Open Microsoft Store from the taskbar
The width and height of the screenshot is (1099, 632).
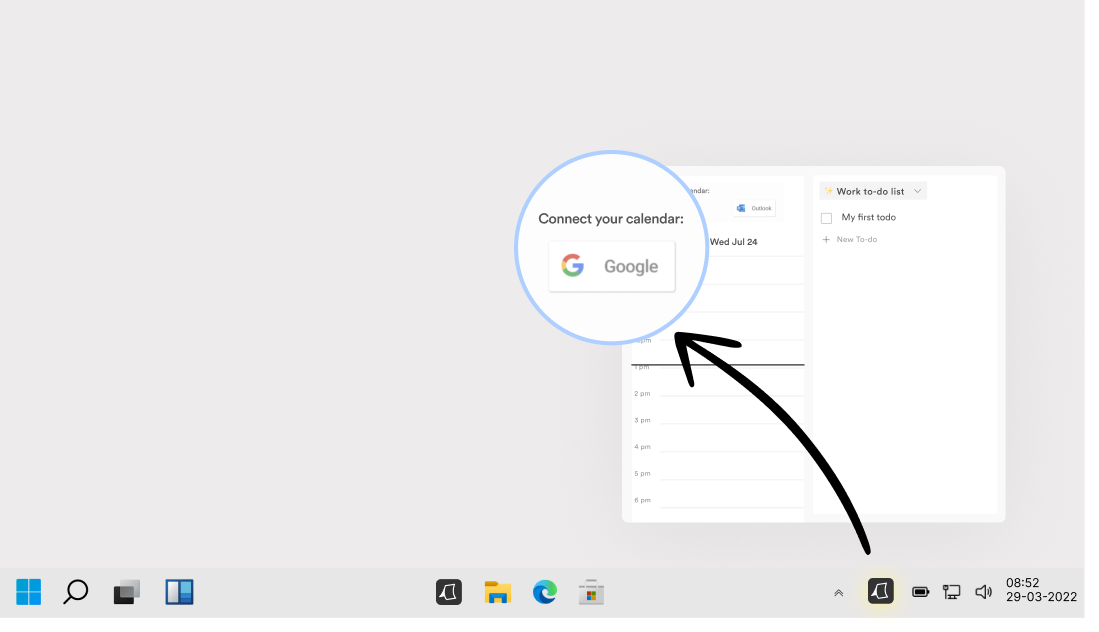[592, 592]
